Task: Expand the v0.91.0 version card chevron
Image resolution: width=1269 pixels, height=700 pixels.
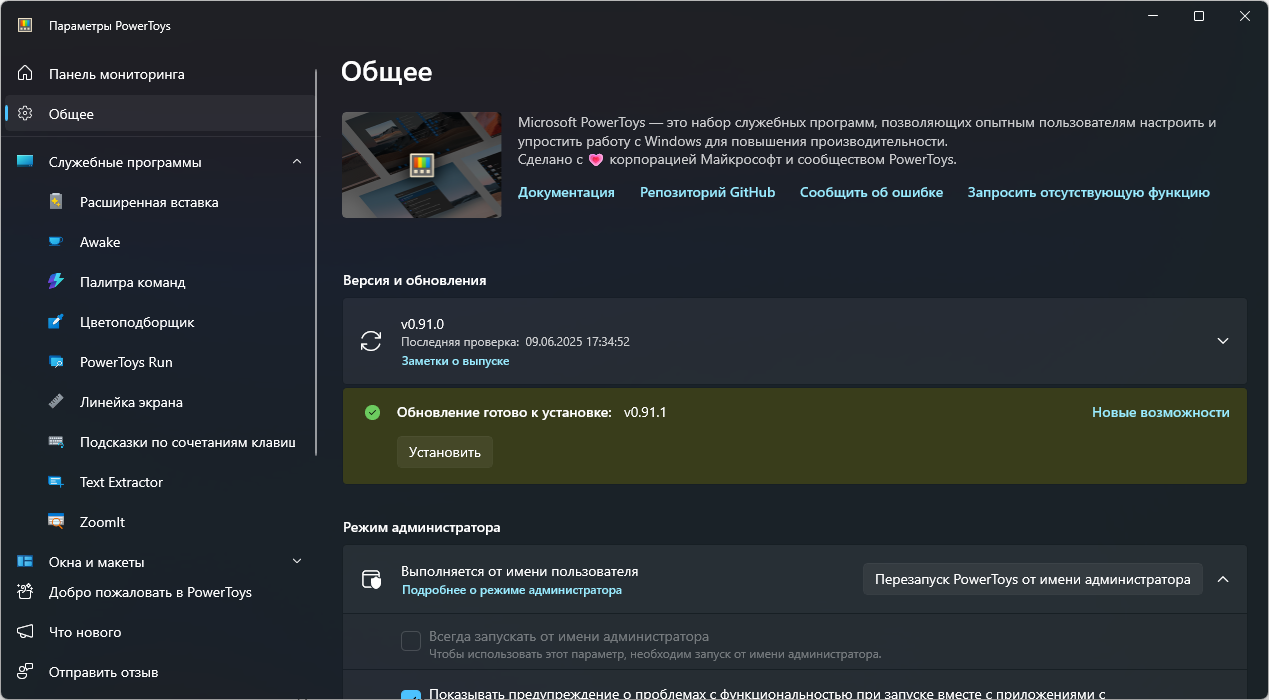Action: click(1223, 341)
